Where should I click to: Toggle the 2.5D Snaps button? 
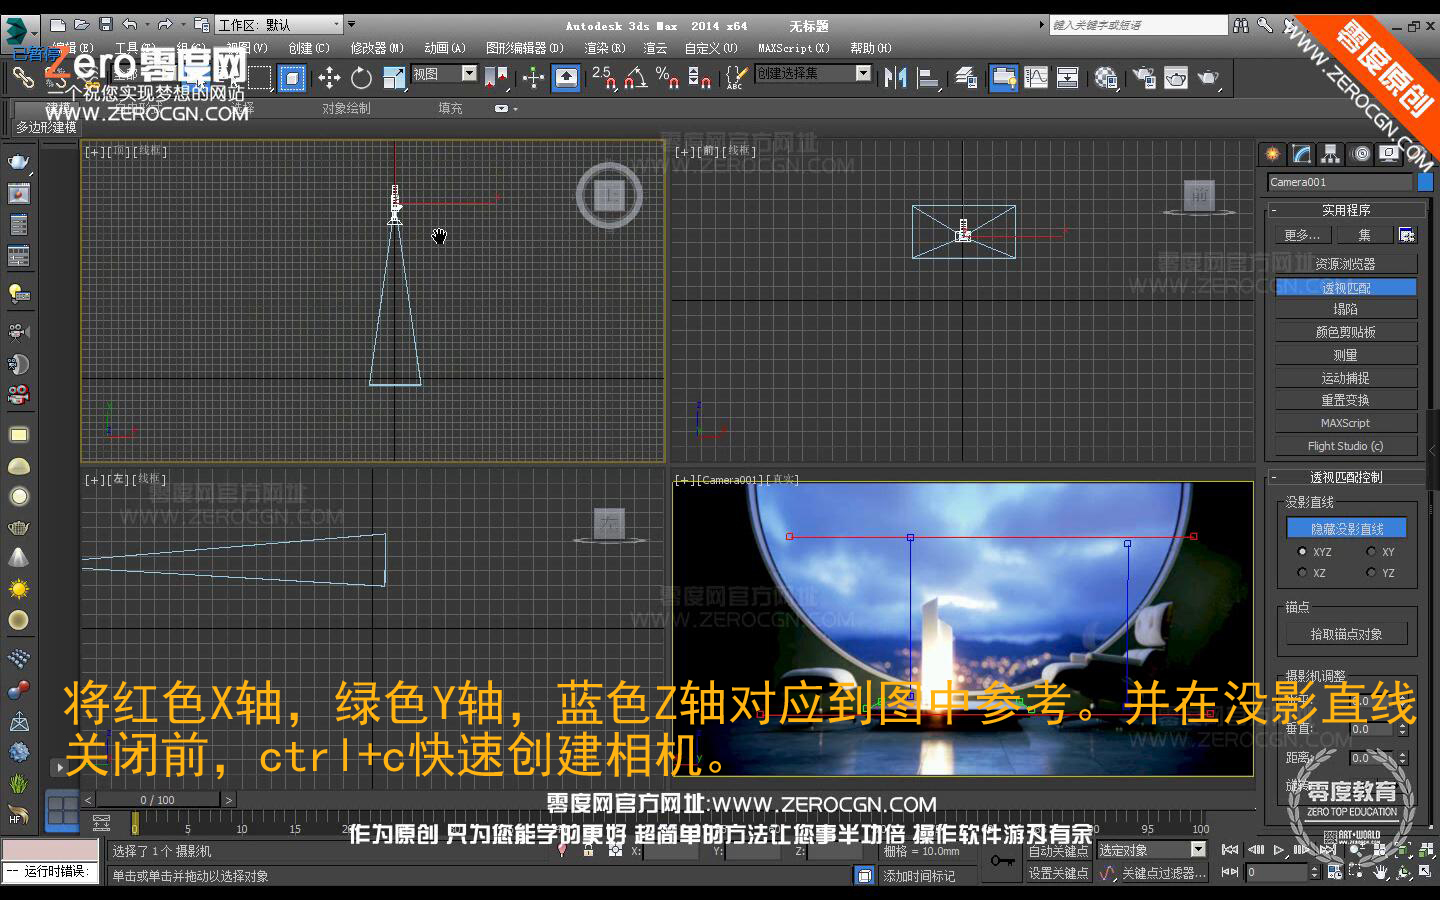pyautogui.click(x=604, y=78)
